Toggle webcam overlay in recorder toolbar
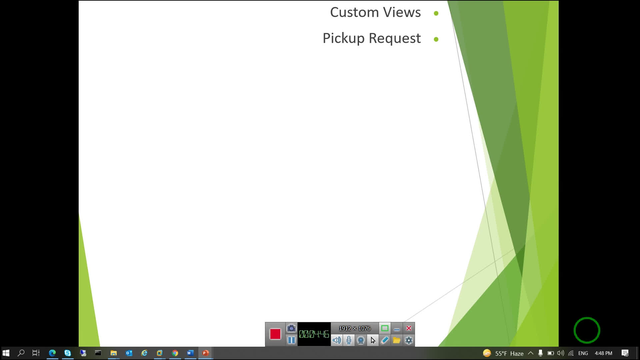This screenshot has height=360, width=640. click(x=360, y=340)
